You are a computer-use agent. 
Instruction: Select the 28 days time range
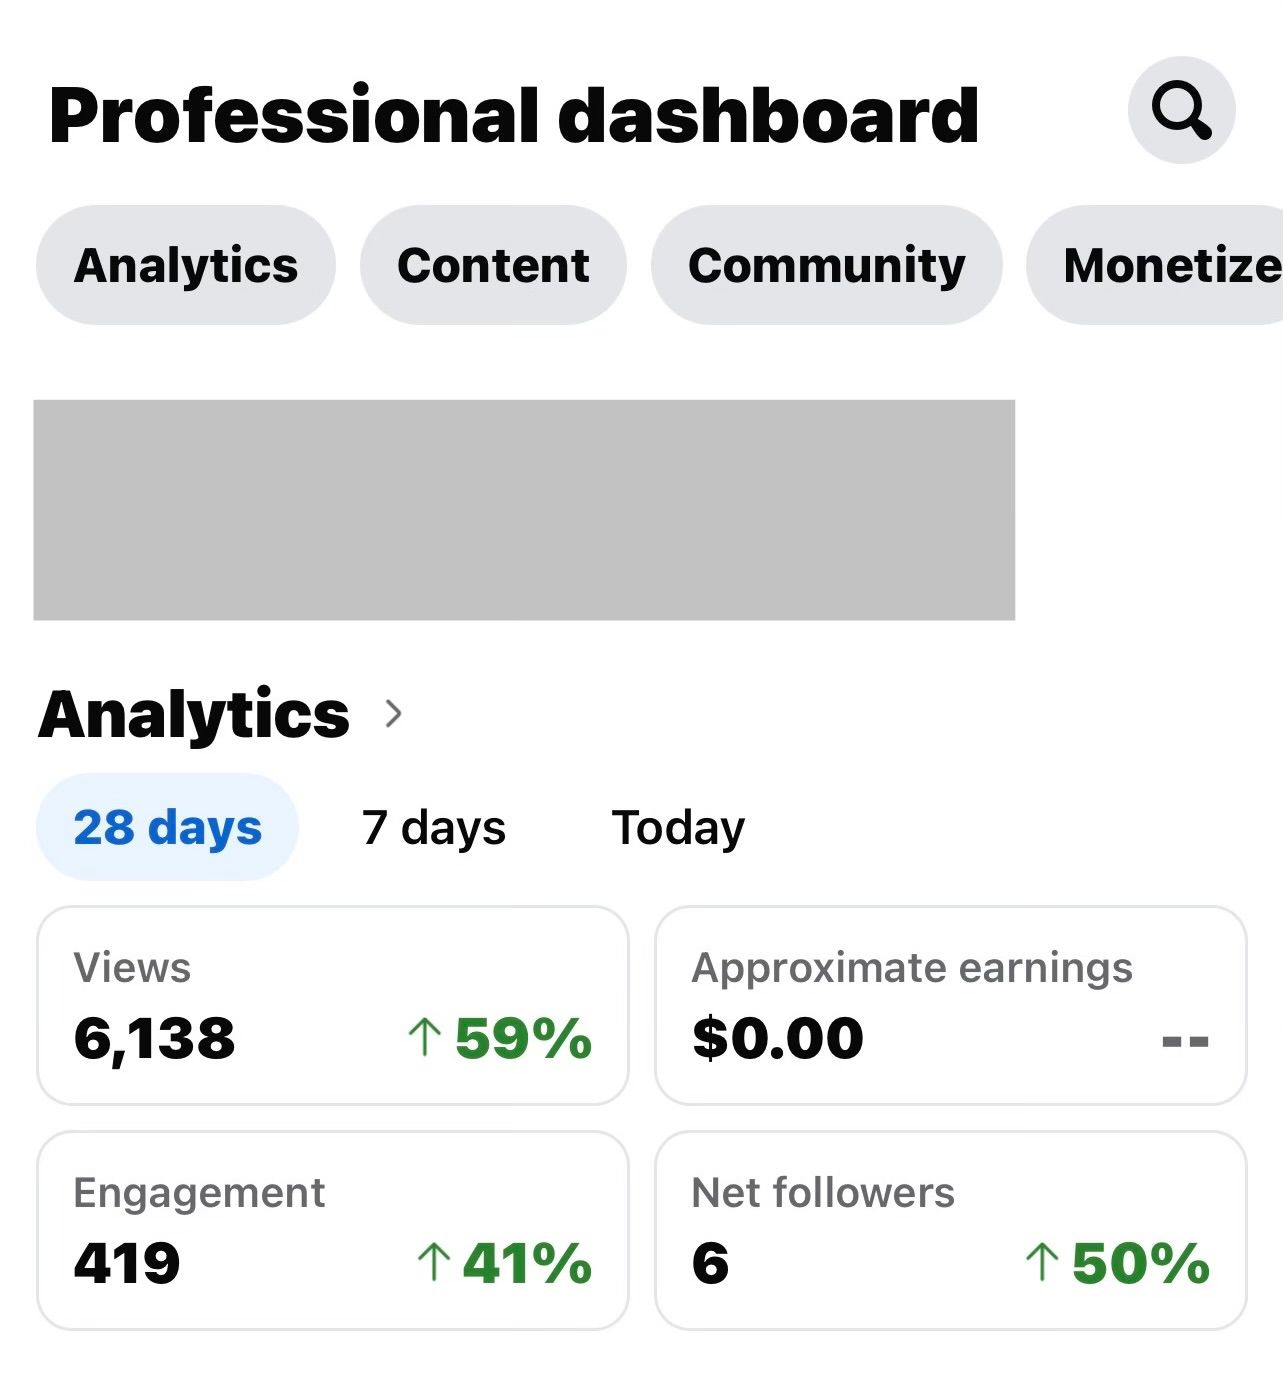tap(167, 827)
